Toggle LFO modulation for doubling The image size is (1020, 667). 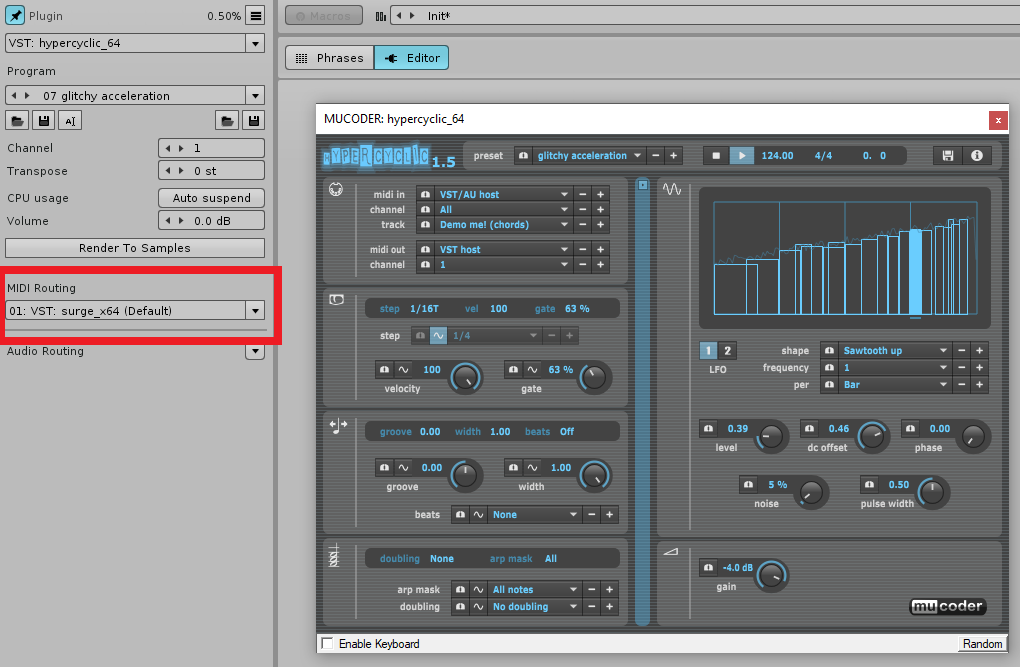tap(478, 606)
